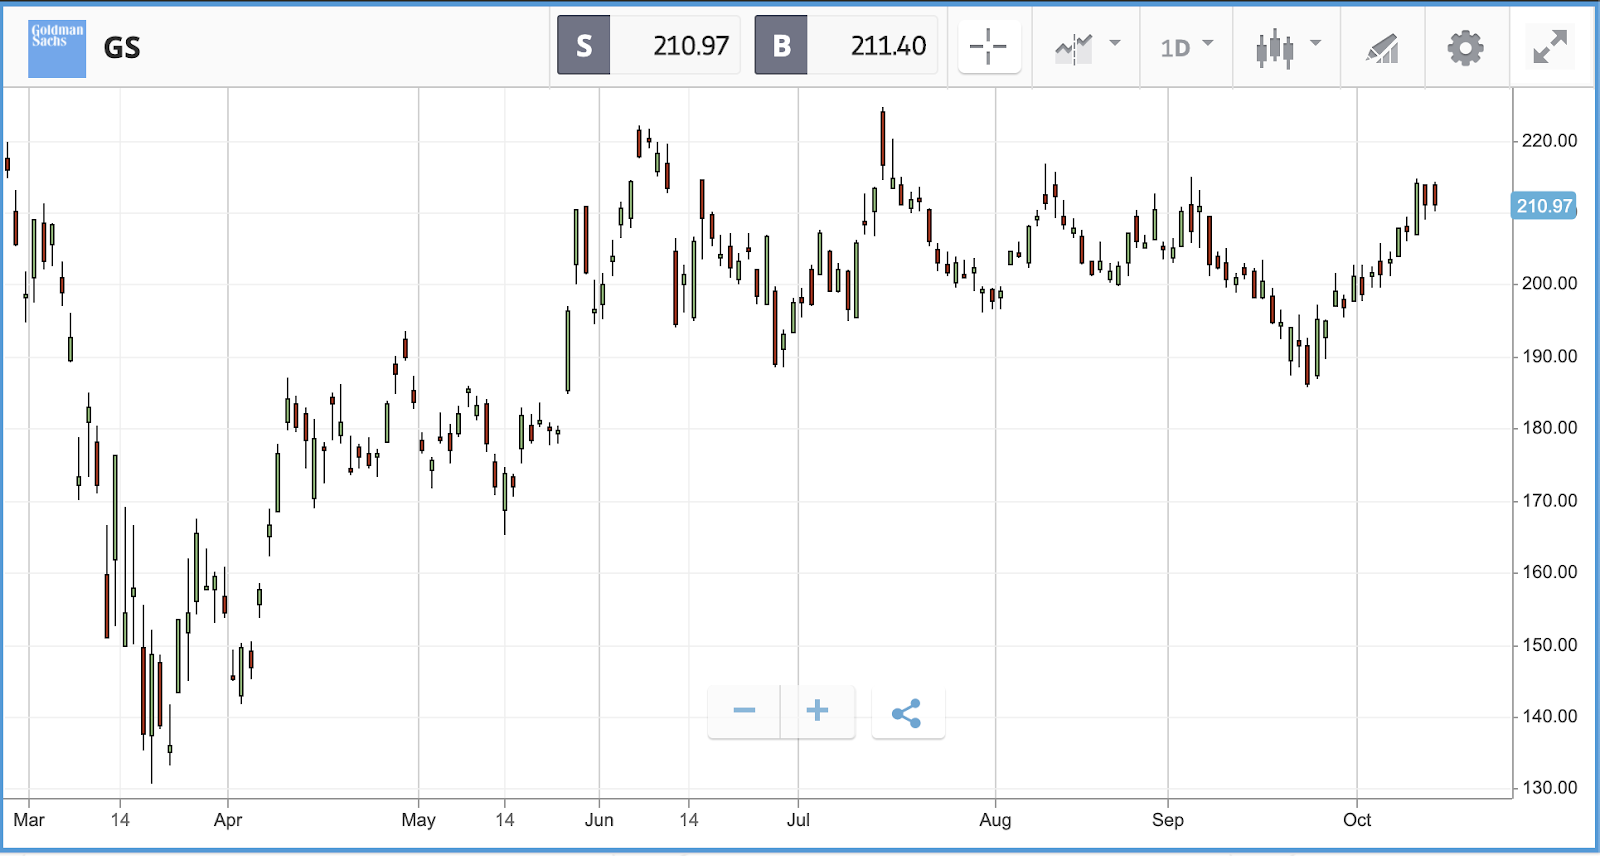Activate the crosshair cursor tool
This screenshot has height=856, width=1600.
click(x=988, y=46)
